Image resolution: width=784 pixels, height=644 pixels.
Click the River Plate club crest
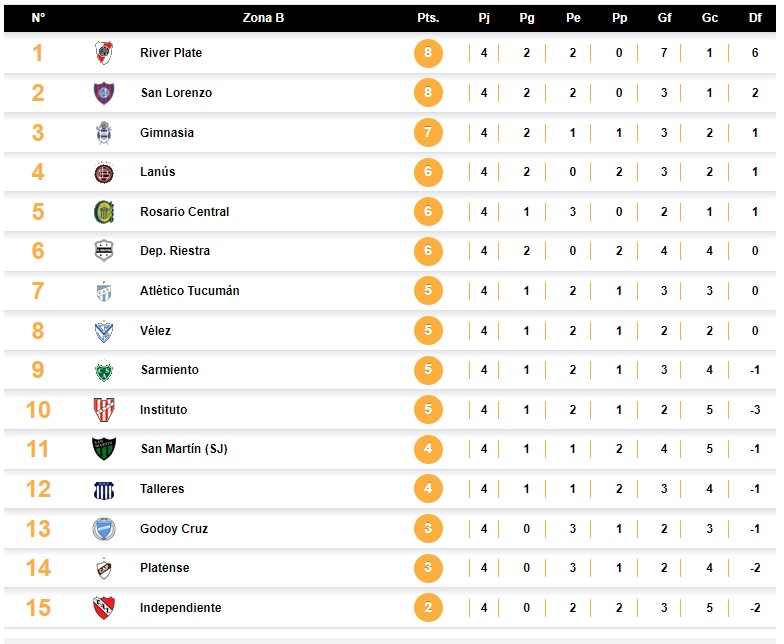click(x=104, y=52)
